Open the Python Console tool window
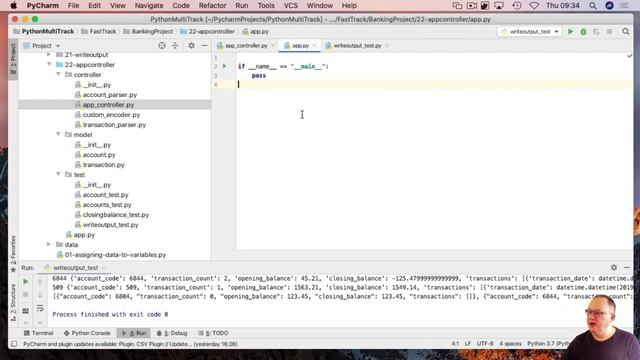This screenshot has height=360, width=640. pos(87,333)
